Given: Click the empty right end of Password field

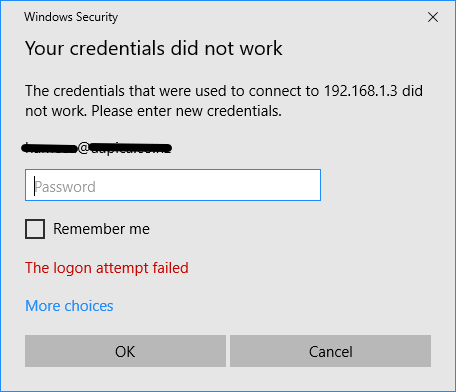Looking at the screenshot, I should click(x=267, y=185).
